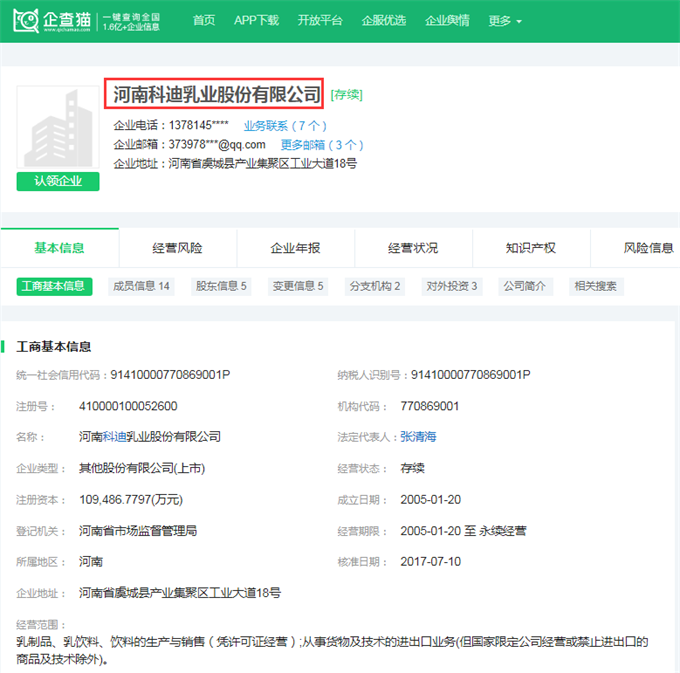680x673 pixels.
Task: Jump to 变更信息 5 section
Action: coord(298,286)
